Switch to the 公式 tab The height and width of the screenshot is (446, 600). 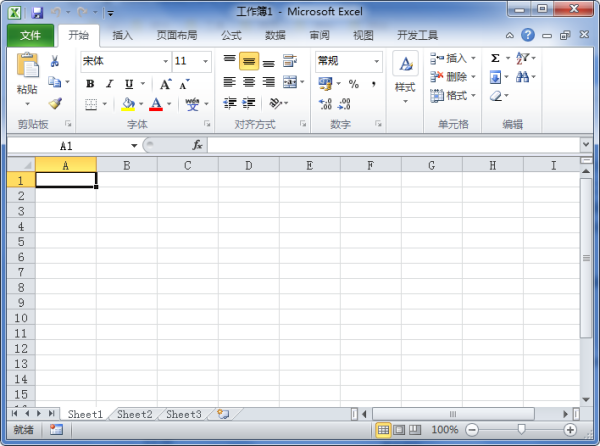click(x=231, y=35)
